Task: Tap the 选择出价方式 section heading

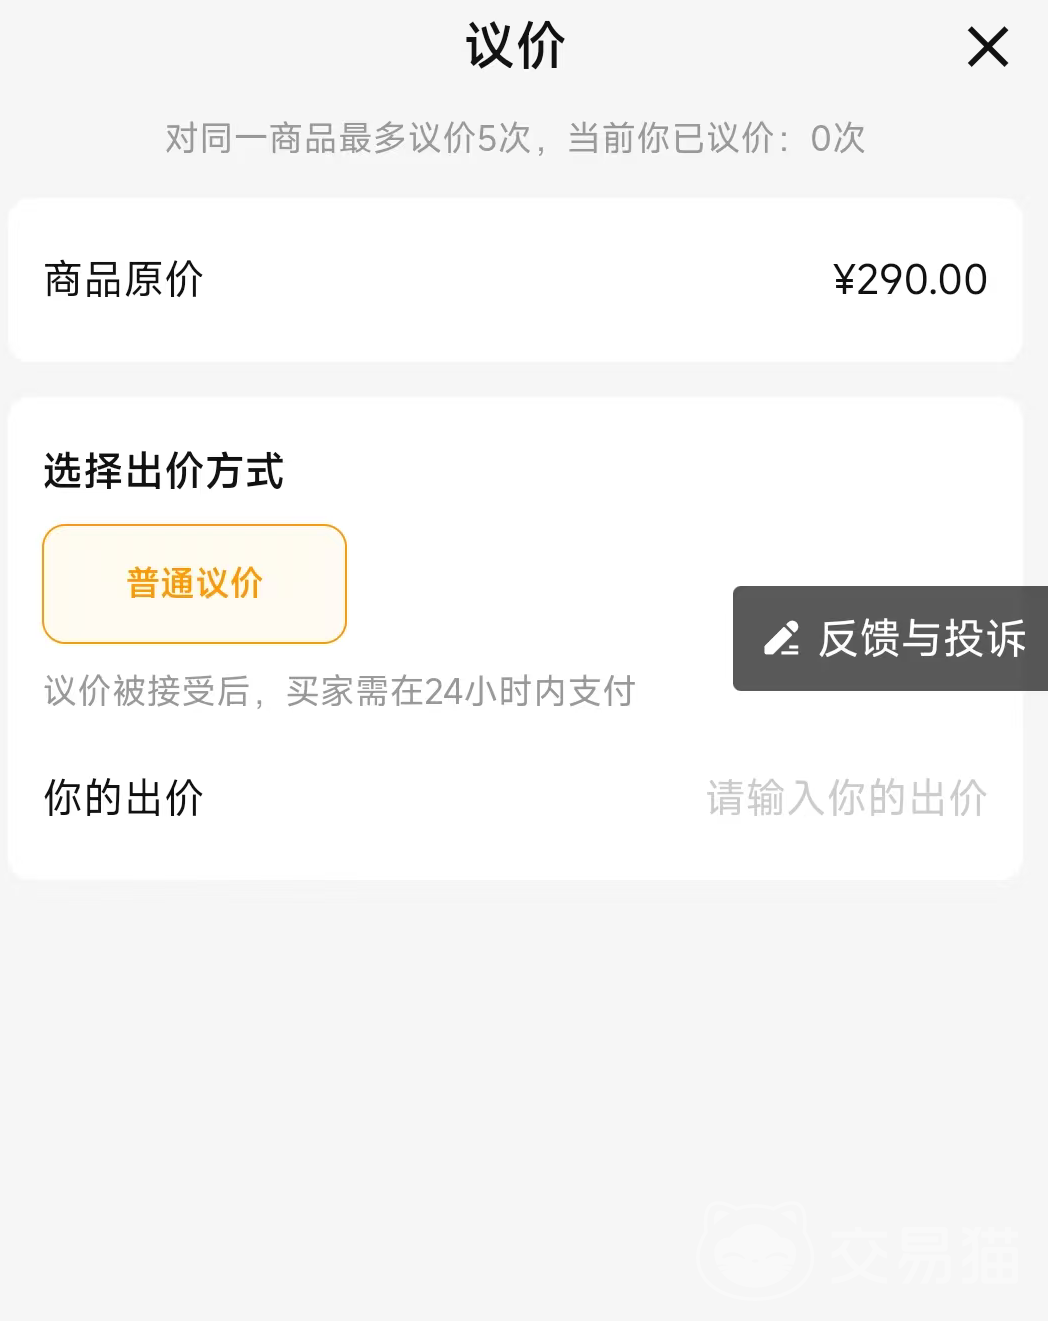Action: pyautogui.click(x=164, y=471)
